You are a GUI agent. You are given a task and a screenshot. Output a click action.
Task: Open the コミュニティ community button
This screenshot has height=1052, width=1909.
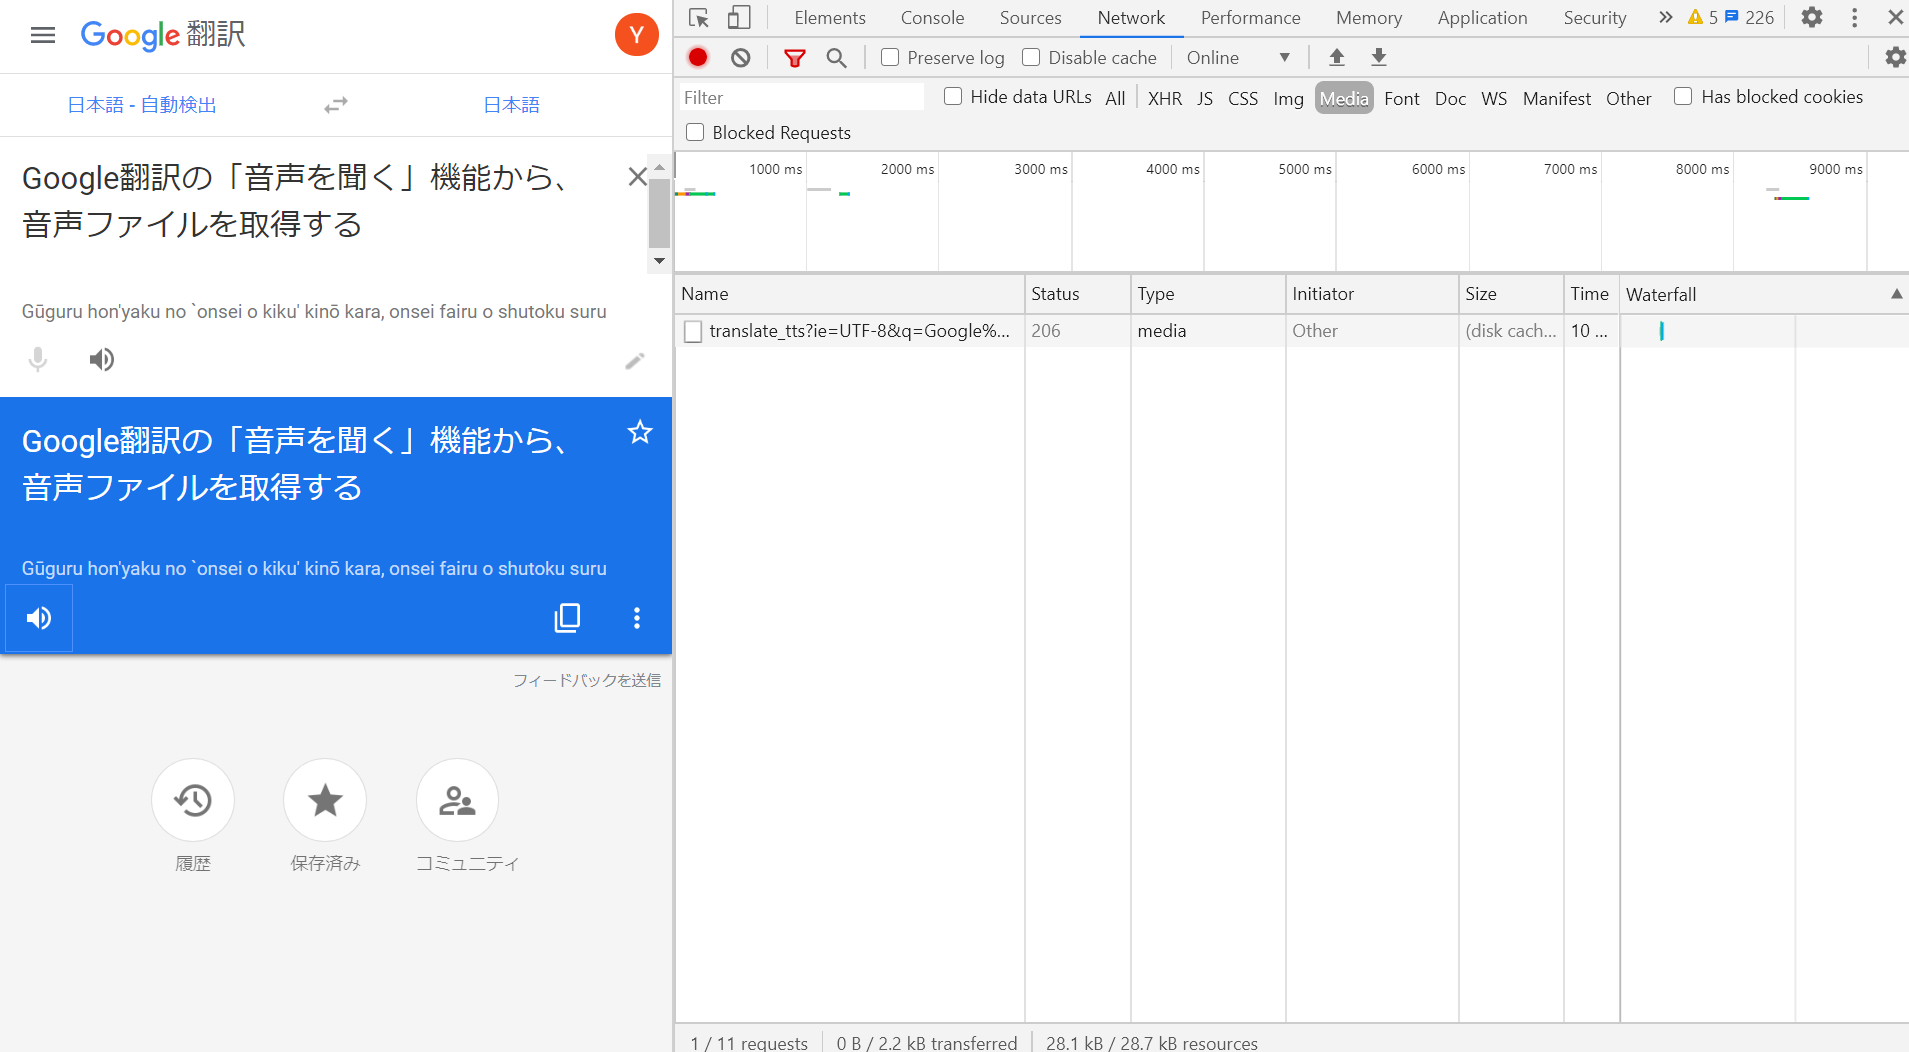457,800
